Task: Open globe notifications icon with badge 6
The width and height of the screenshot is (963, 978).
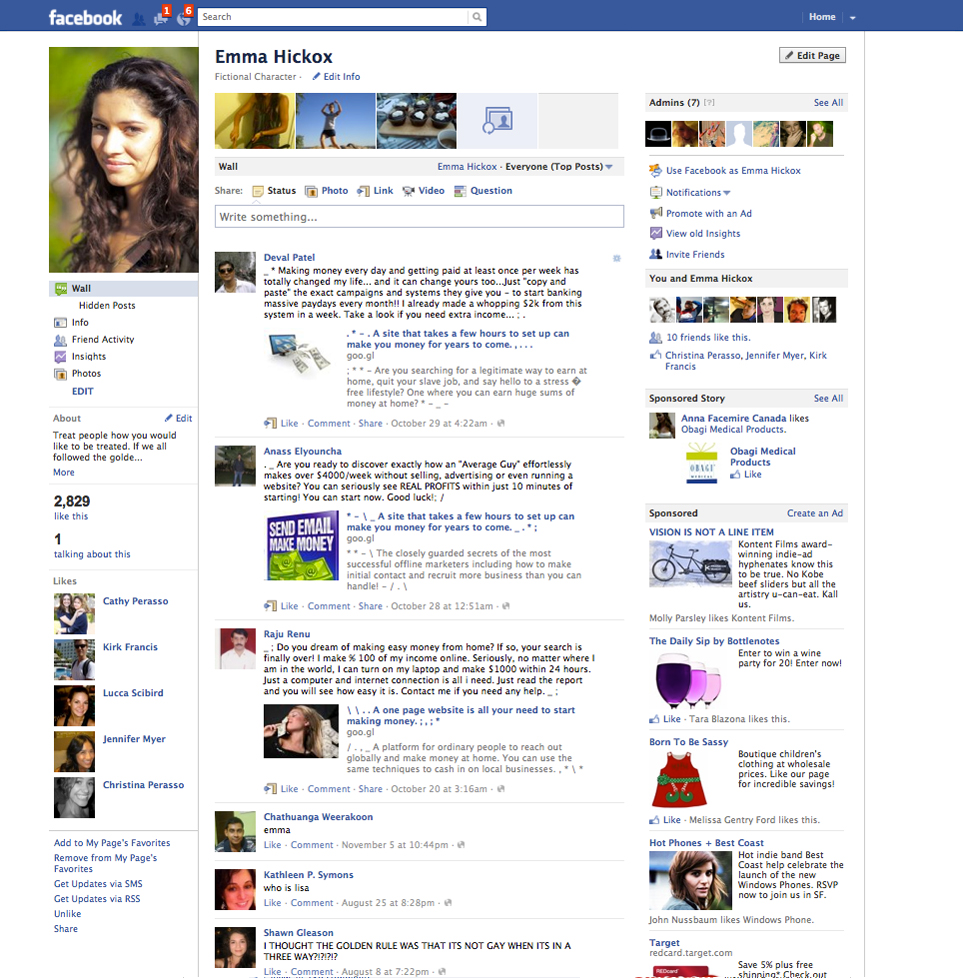Action: click(183, 17)
